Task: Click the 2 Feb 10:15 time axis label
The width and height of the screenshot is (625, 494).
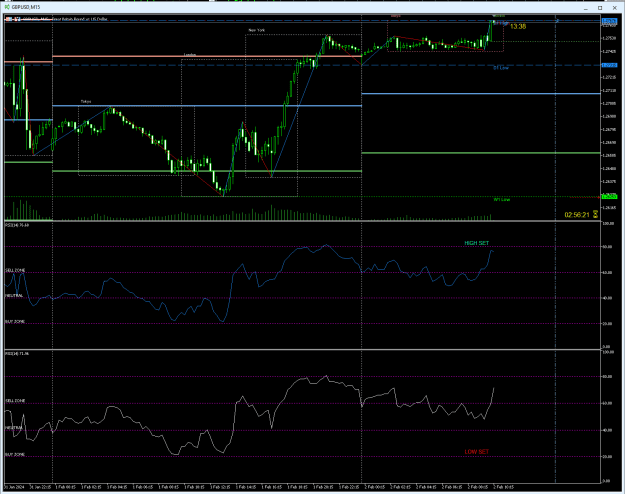Action: [503, 487]
